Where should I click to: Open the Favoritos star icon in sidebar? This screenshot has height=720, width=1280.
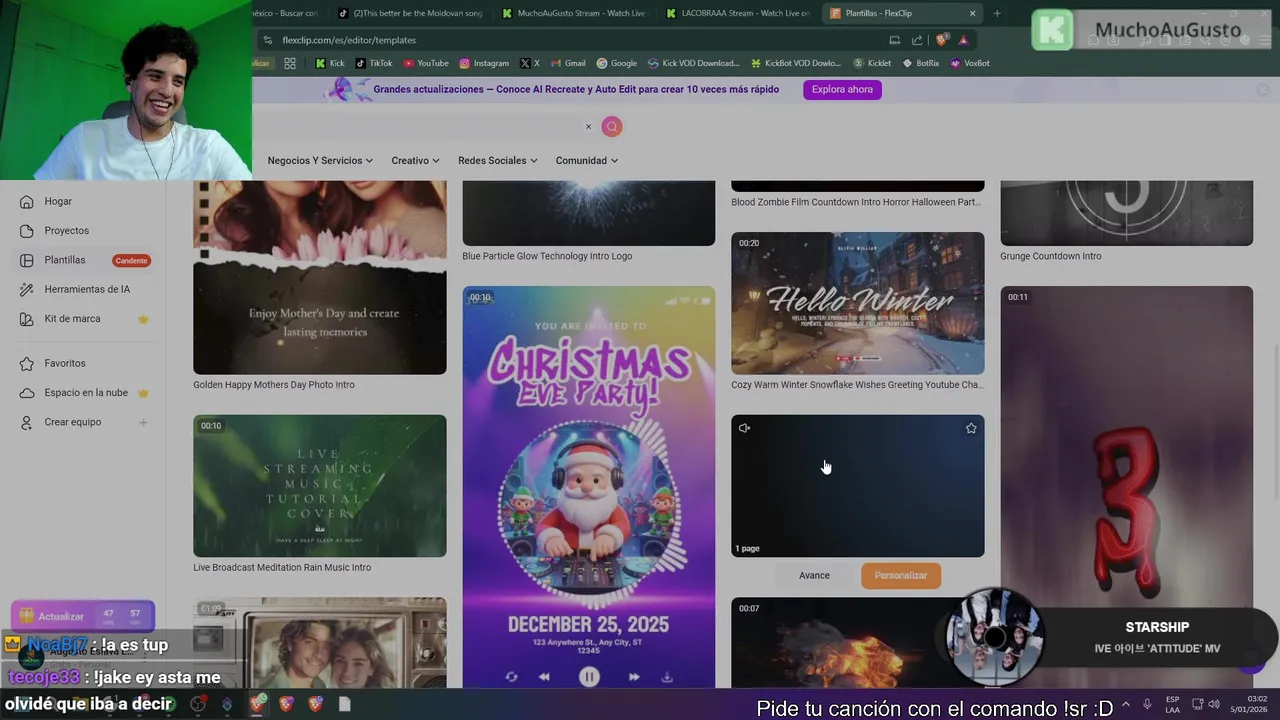(27, 363)
